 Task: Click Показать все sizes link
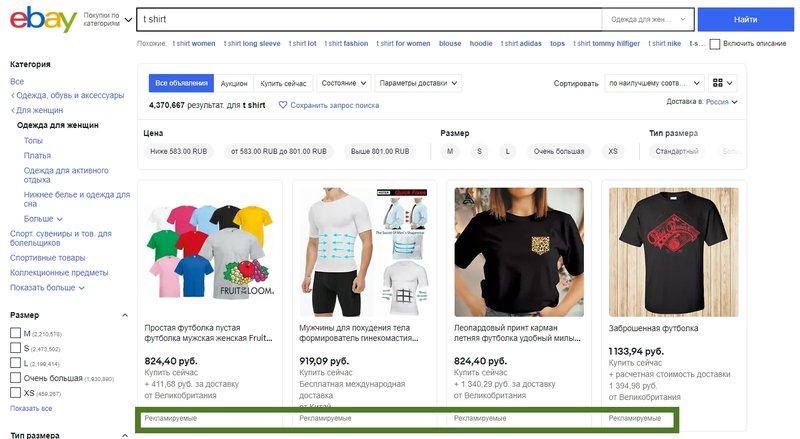click(x=31, y=408)
